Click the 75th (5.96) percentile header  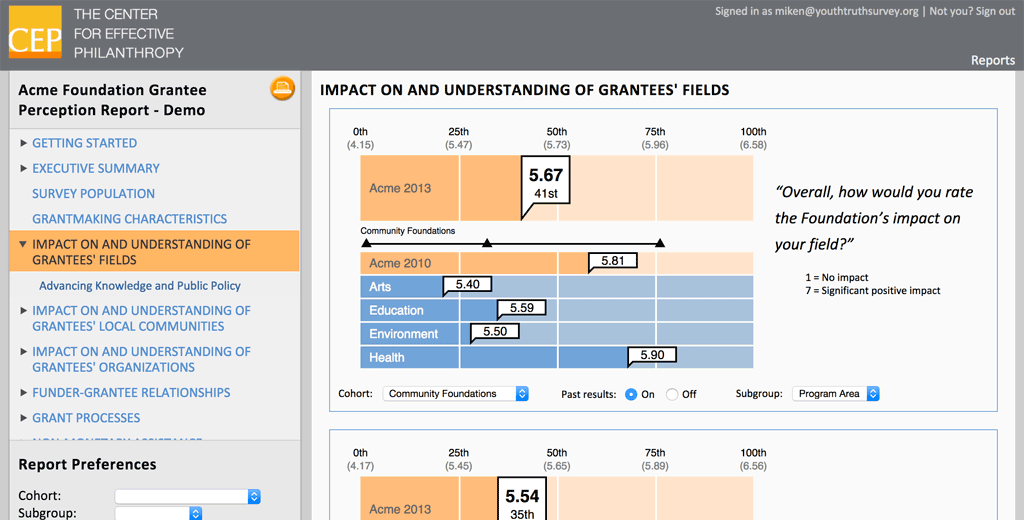[x=655, y=138]
